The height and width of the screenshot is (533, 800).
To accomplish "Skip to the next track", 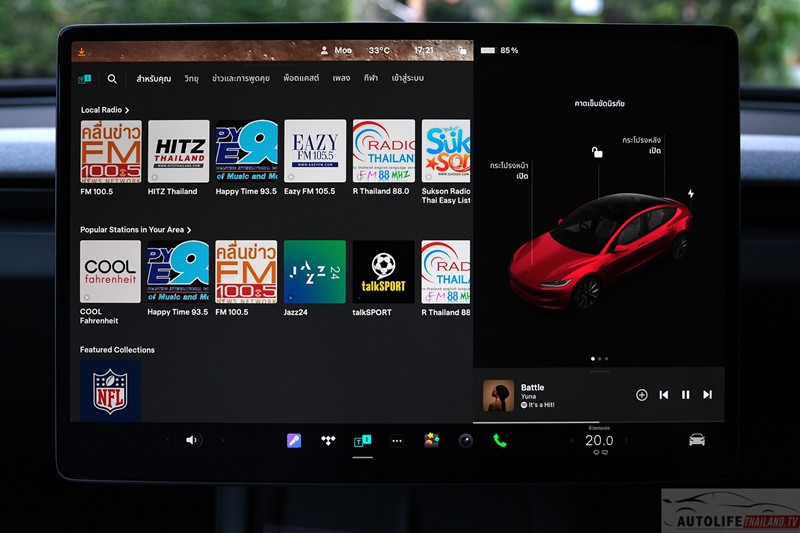I will (x=707, y=394).
